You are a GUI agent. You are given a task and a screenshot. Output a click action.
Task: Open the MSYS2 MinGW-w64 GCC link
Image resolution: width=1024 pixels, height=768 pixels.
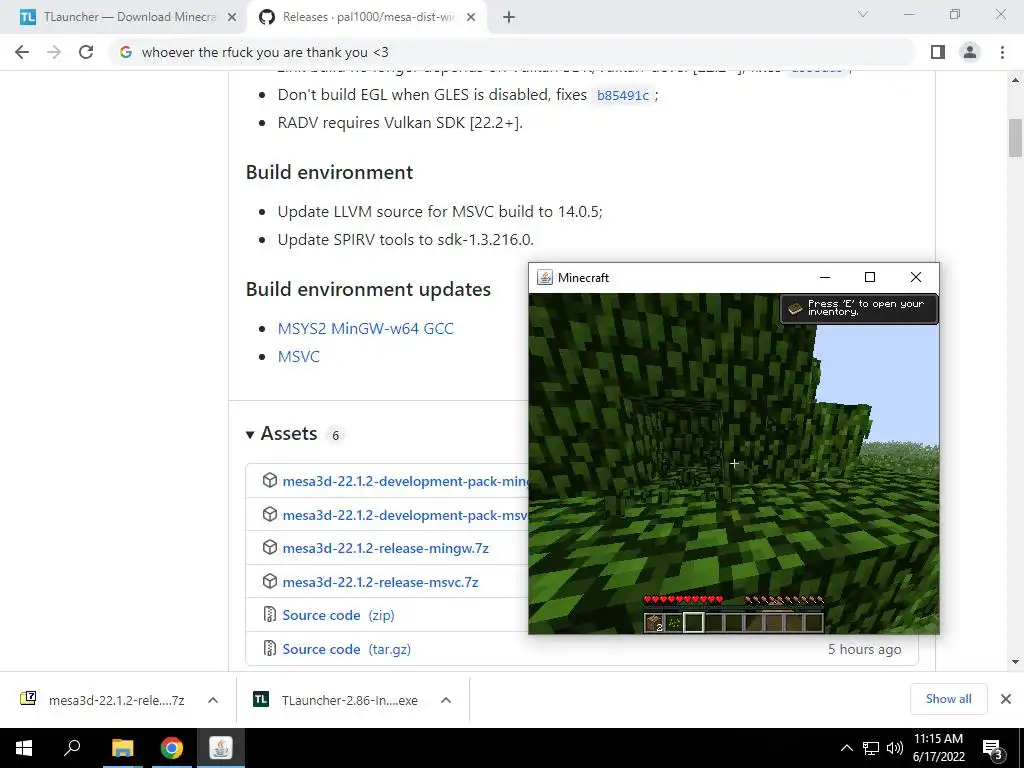click(366, 328)
